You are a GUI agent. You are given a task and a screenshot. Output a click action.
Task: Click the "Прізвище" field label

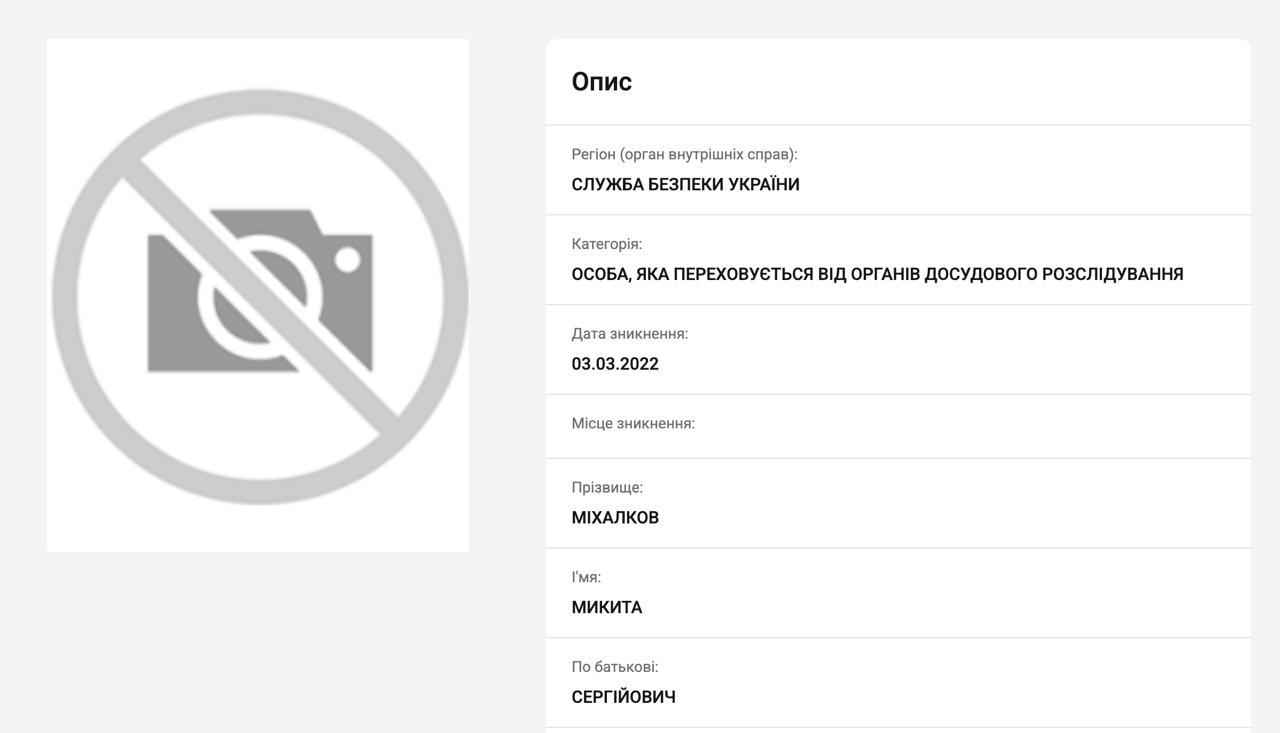(x=607, y=488)
